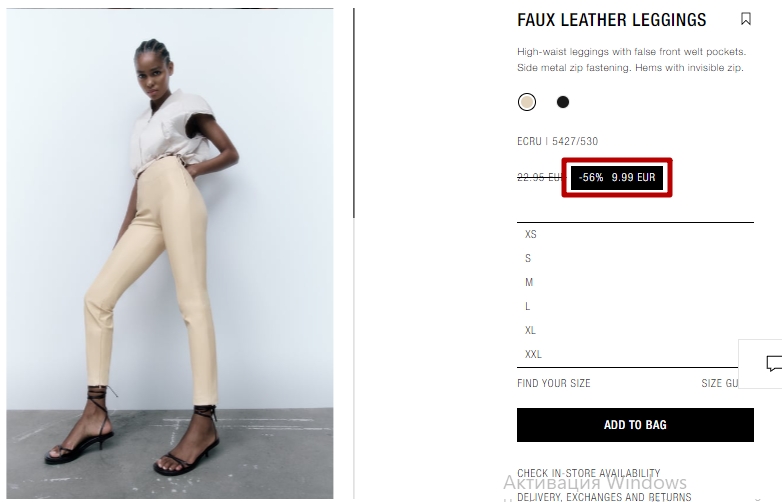Choose size XL
Viewport: 782px width, 502px height.
pos(635,330)
